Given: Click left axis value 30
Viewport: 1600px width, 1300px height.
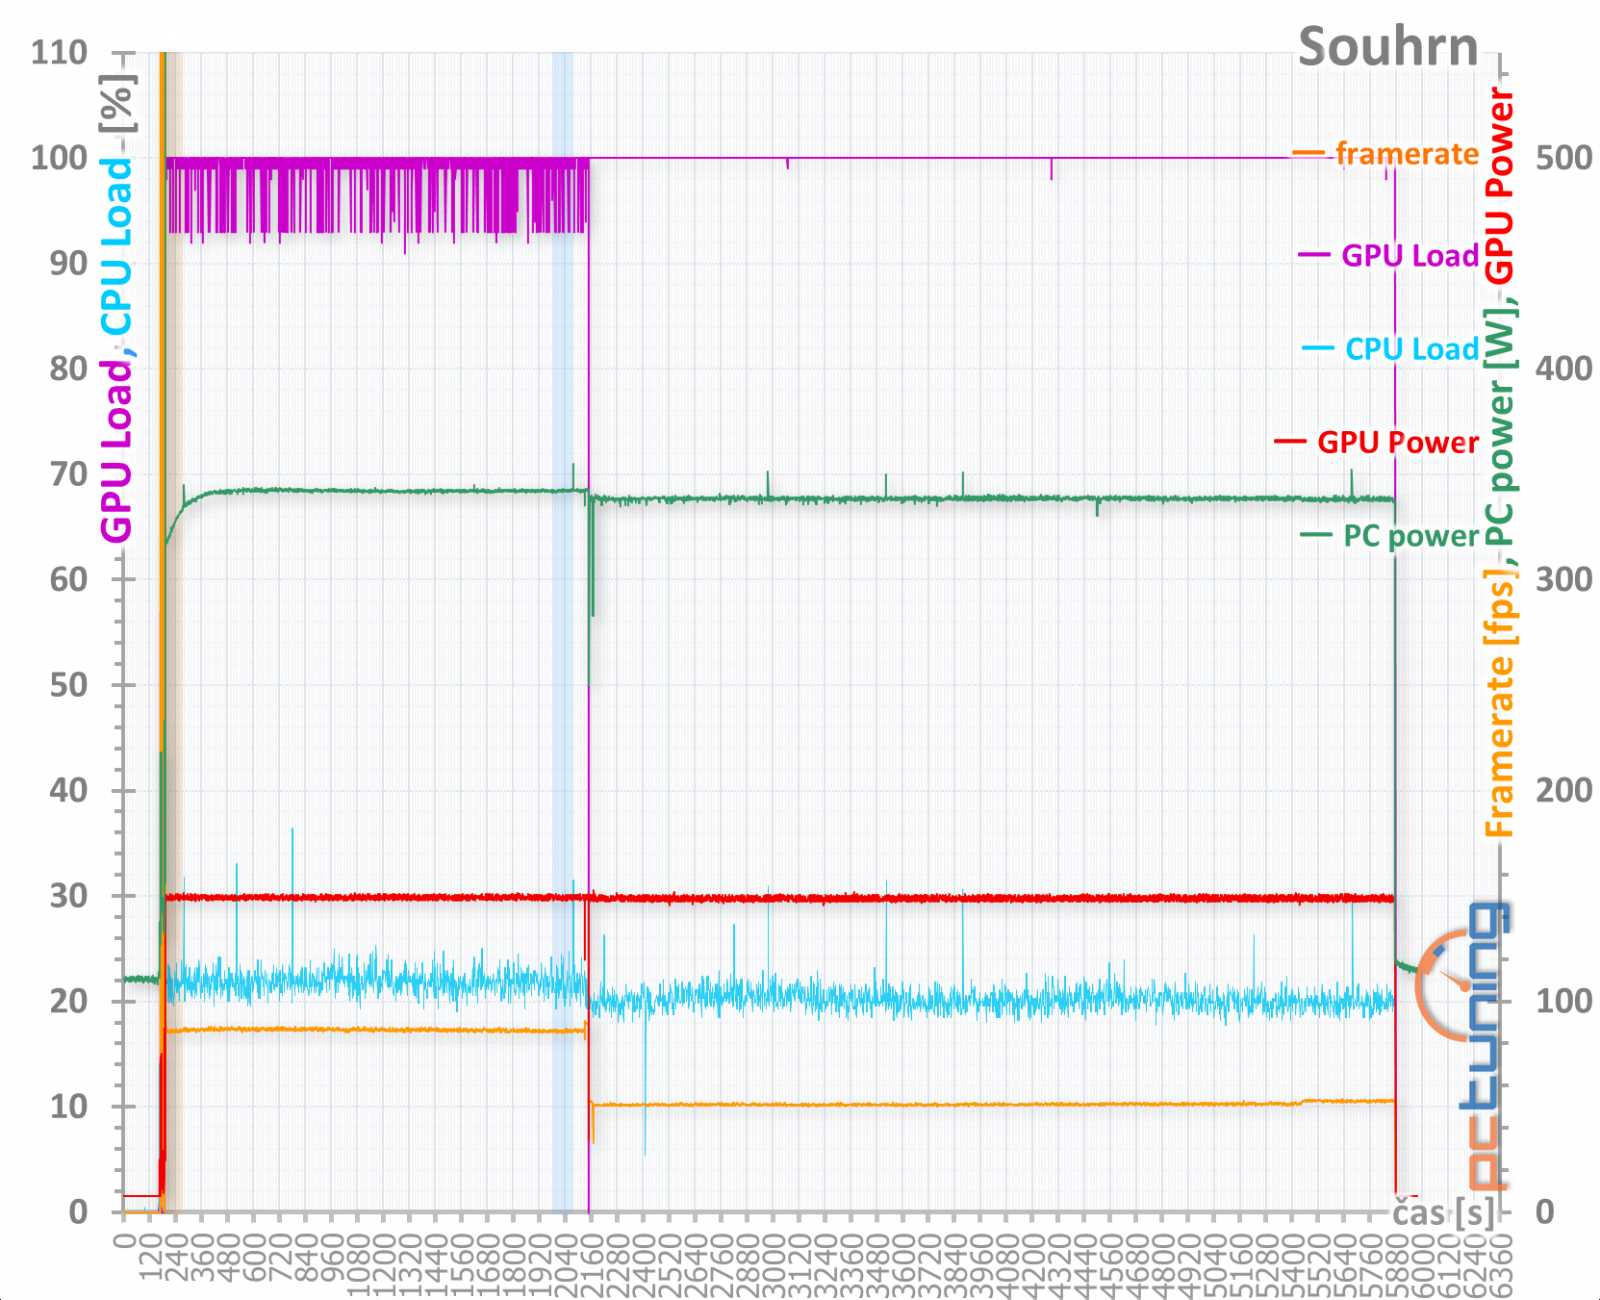Looking at the screenshot, I should (69, 896).
